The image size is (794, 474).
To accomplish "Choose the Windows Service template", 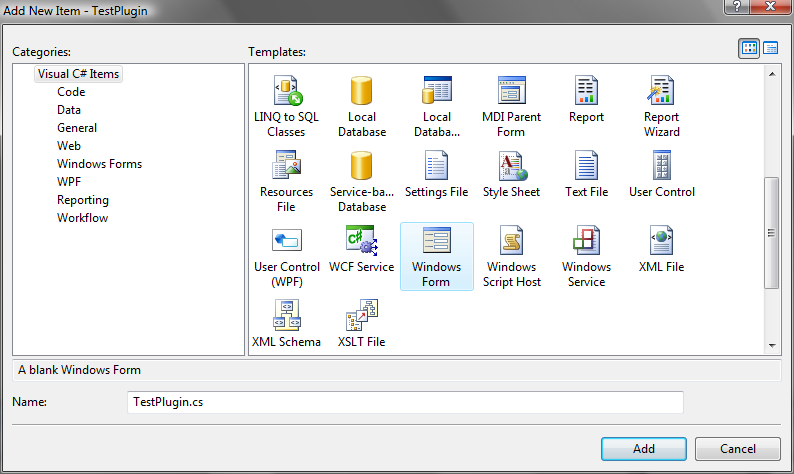I will tap(586, 257).
